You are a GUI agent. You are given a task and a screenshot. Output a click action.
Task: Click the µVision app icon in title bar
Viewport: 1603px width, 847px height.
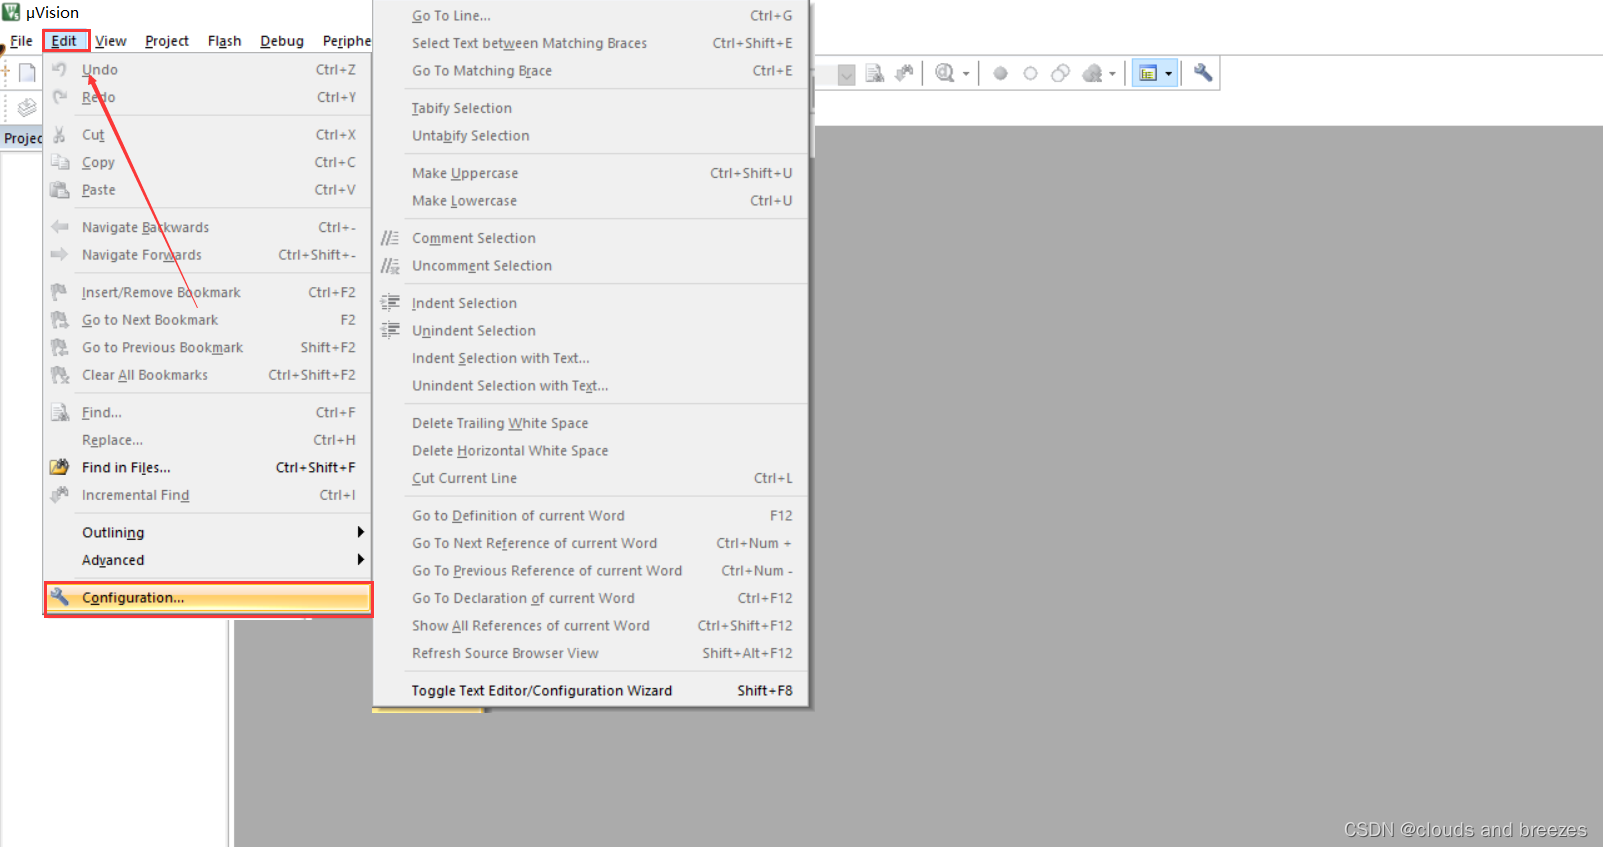[11, 12]
